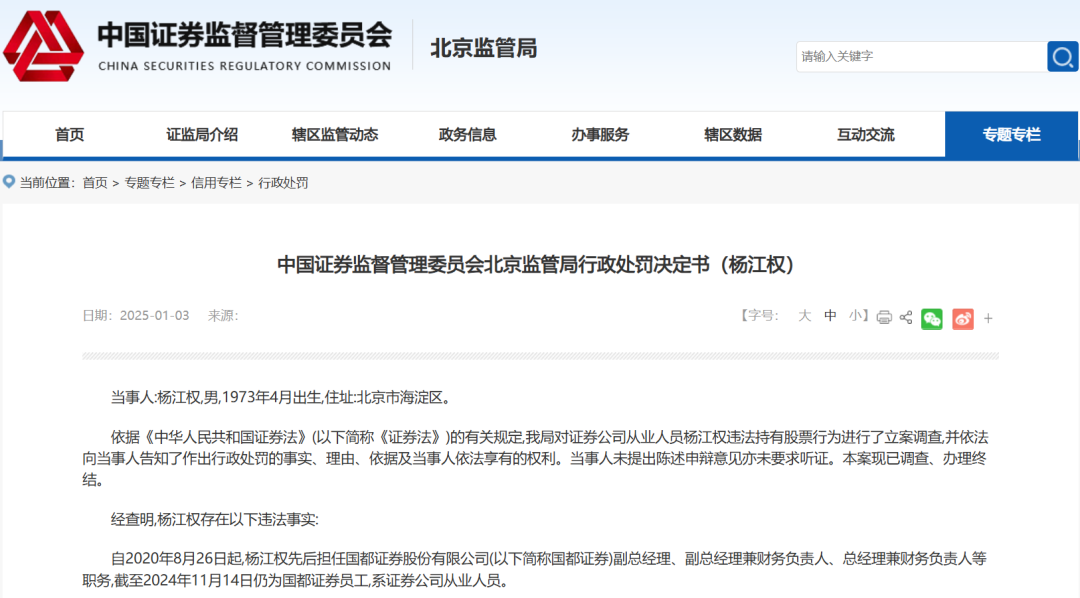Expand the 办事服务 menu
Viewport: 1080px width, 598px height.
click(600, 134)
